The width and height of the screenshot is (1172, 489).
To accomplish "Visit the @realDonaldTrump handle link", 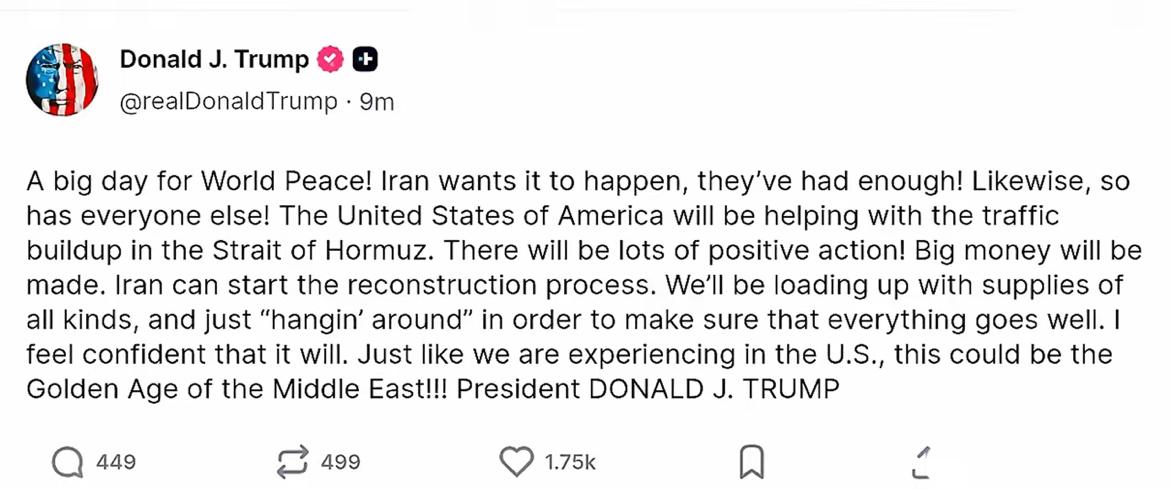I will tap(228, 102).
